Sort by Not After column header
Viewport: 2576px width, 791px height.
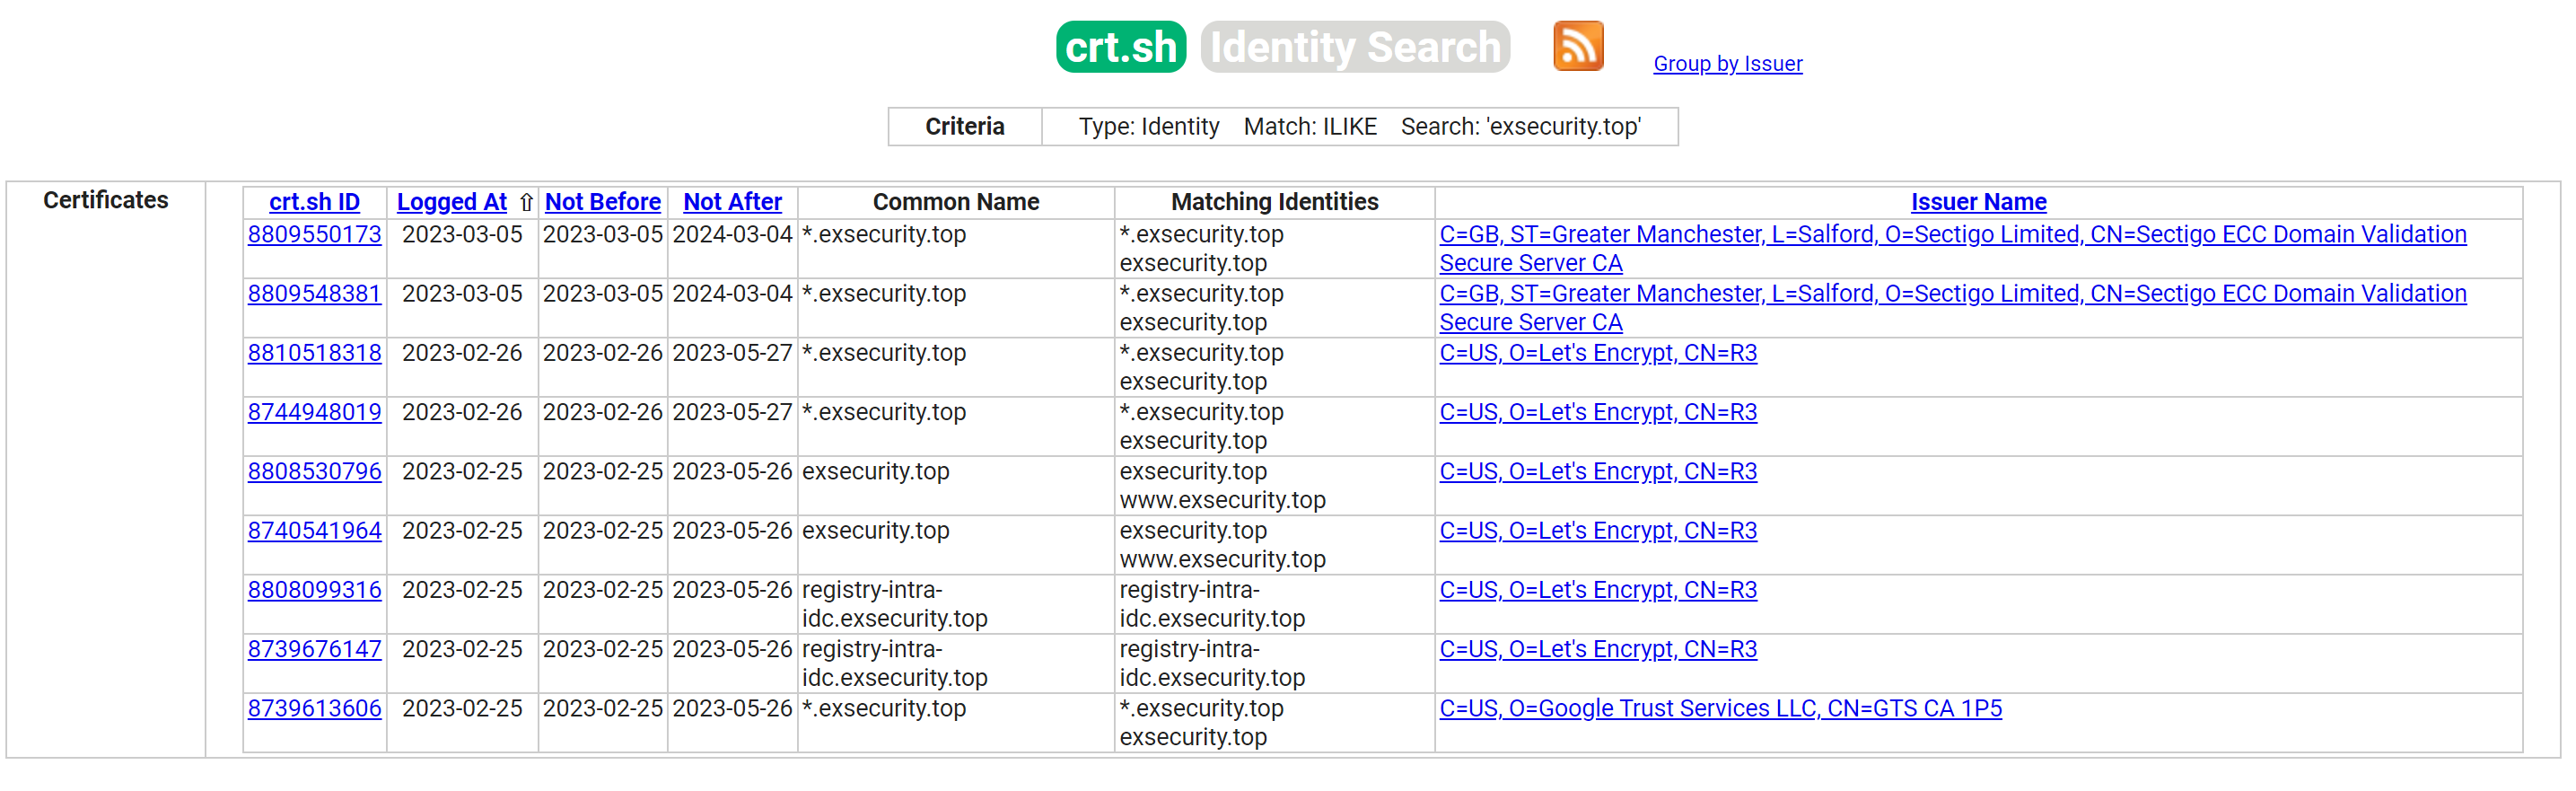(732, 202)
